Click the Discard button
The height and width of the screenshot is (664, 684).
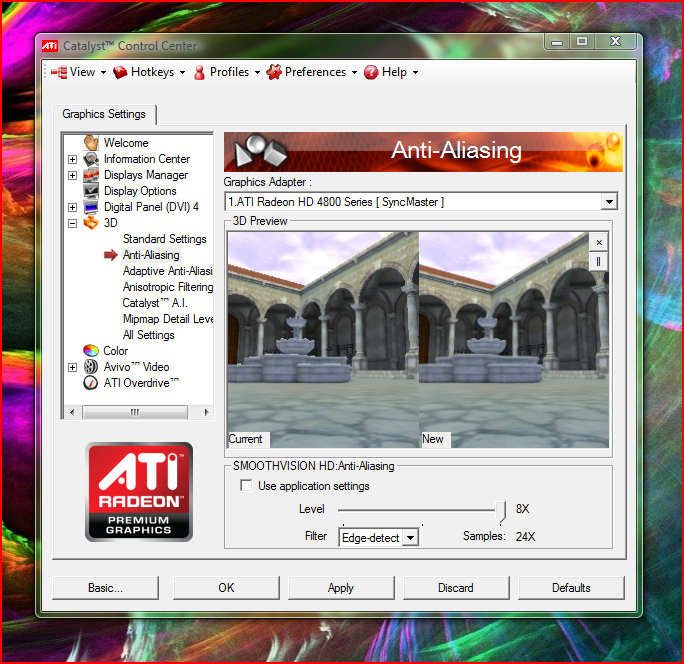click(x=456, y=588)
